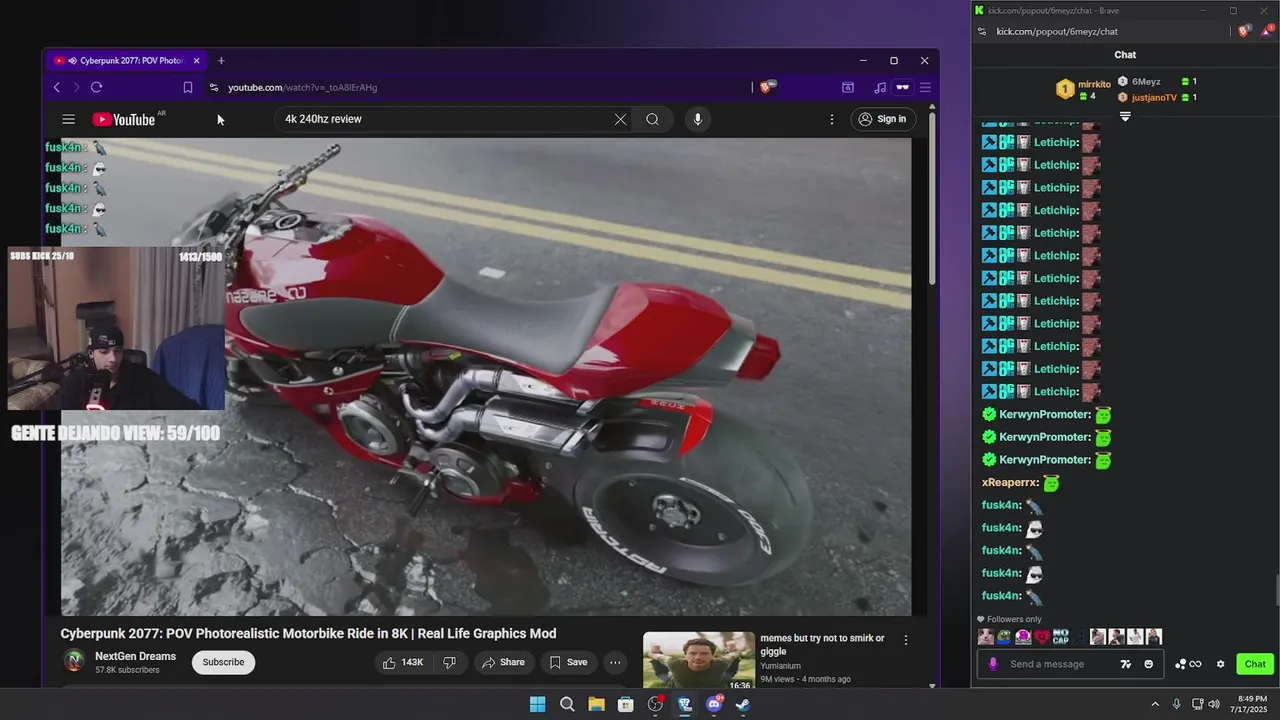Image resolution: width=1280 pixels, height=720 pixels.
Task: Reload the YouTube page
Action: tap(96, 87)
